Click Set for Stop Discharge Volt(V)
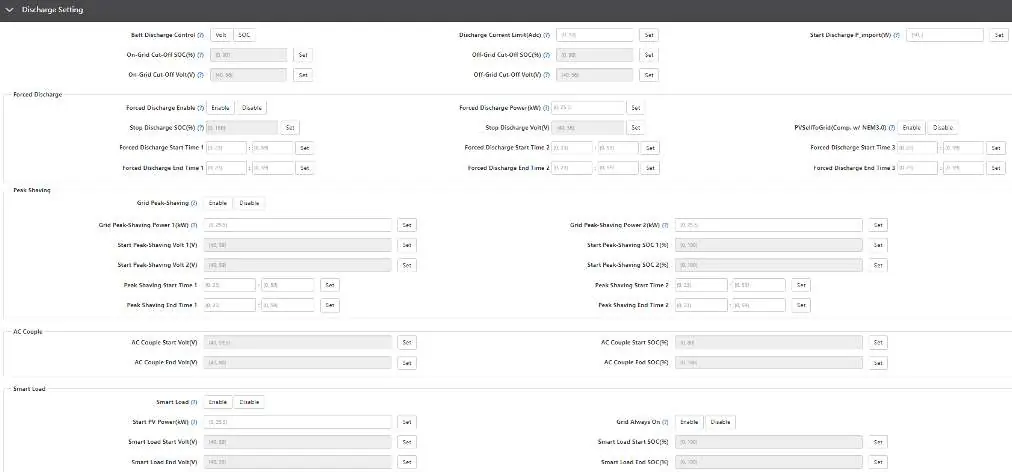The height and width of the screenshot is (472, 1012). [x=635, y=128]
